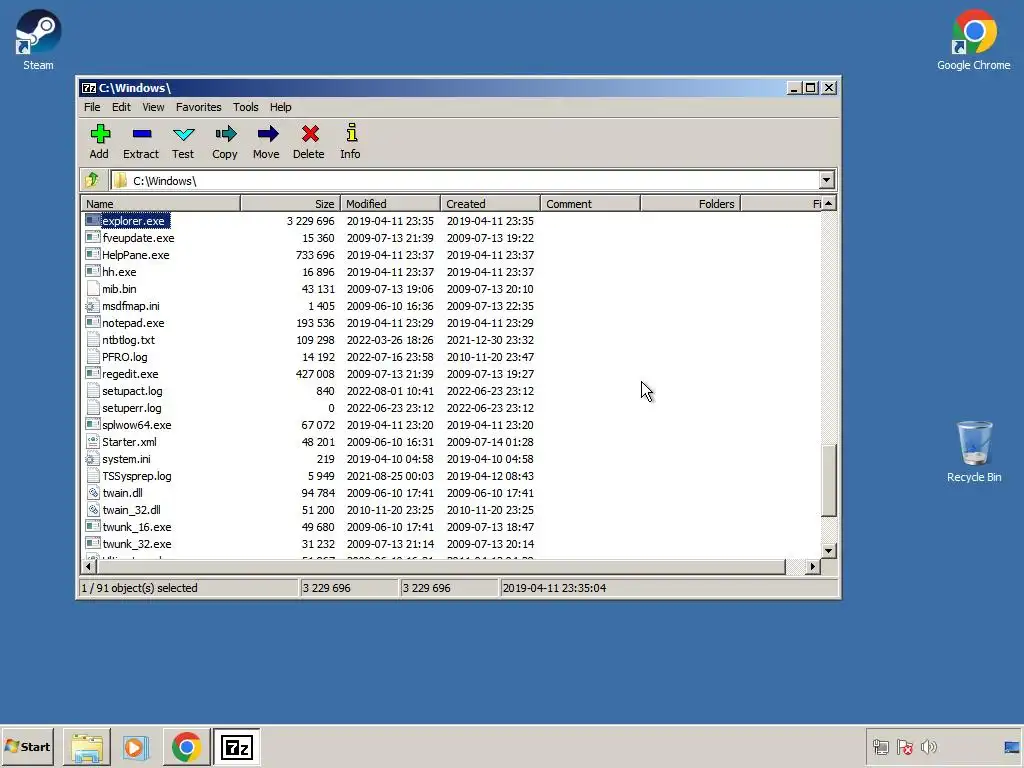This screenshot has width=1024, height=768.
Task: Click the Start button
Action: pyautogui.click(x=27, y=746)
